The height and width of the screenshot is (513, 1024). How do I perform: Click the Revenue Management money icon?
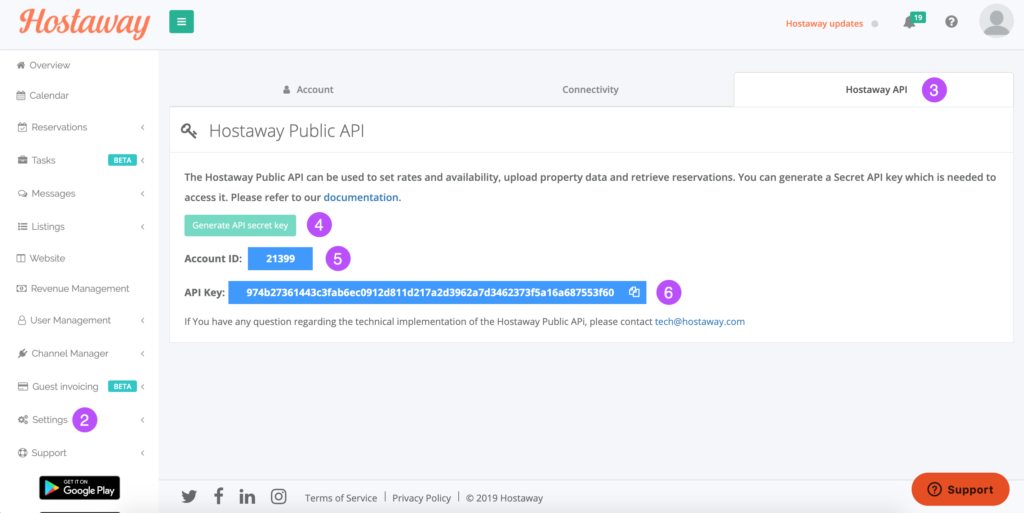click(22, 288)
